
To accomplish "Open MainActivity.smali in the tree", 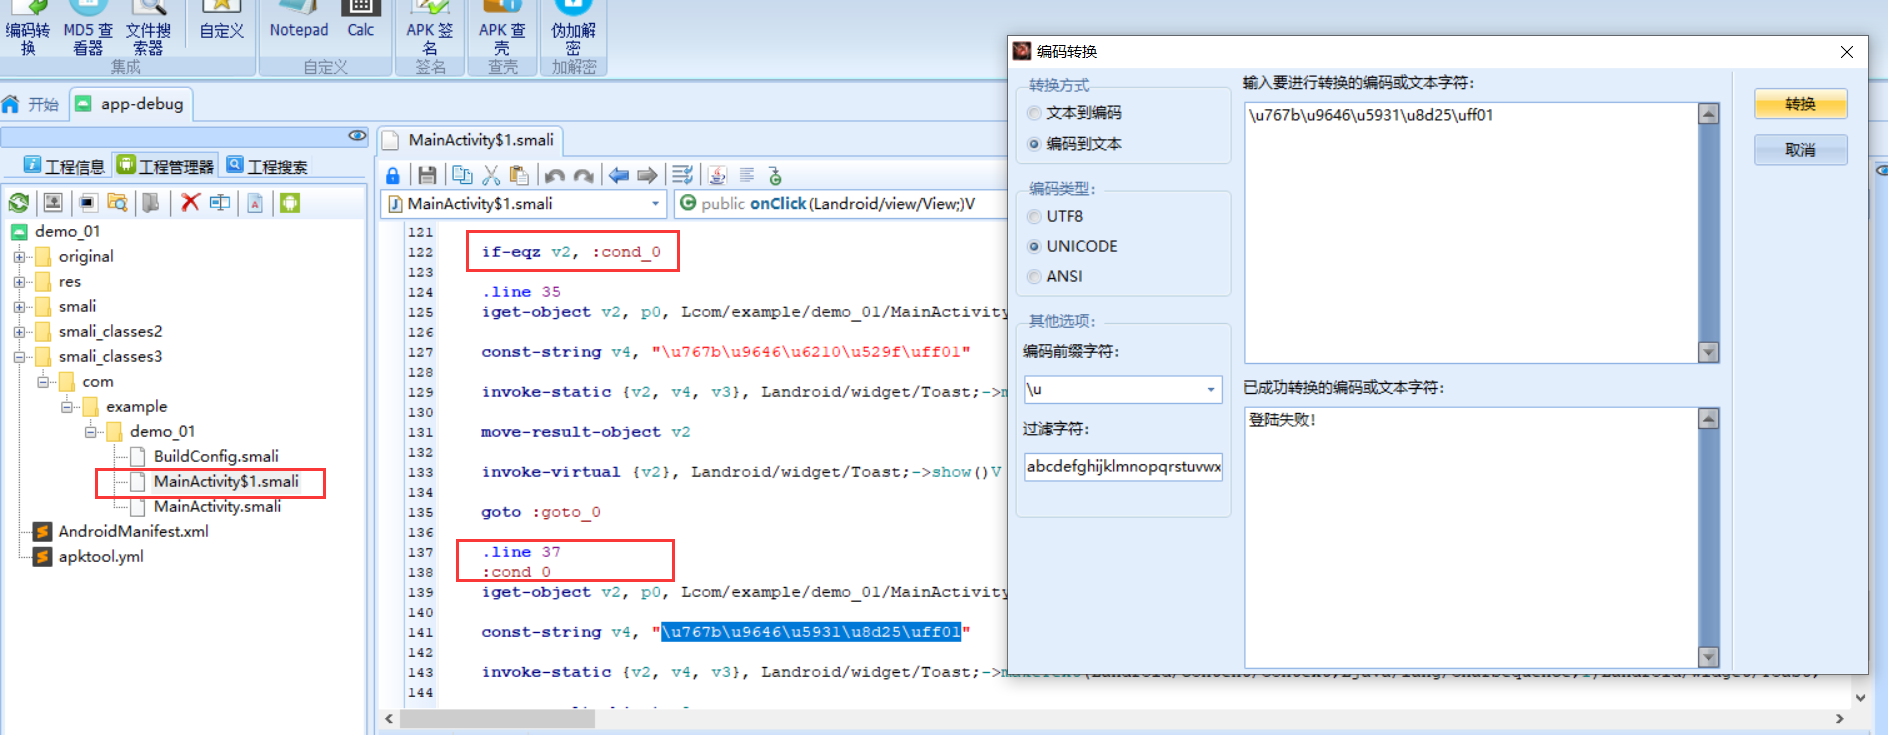I will tap(217, 507).
